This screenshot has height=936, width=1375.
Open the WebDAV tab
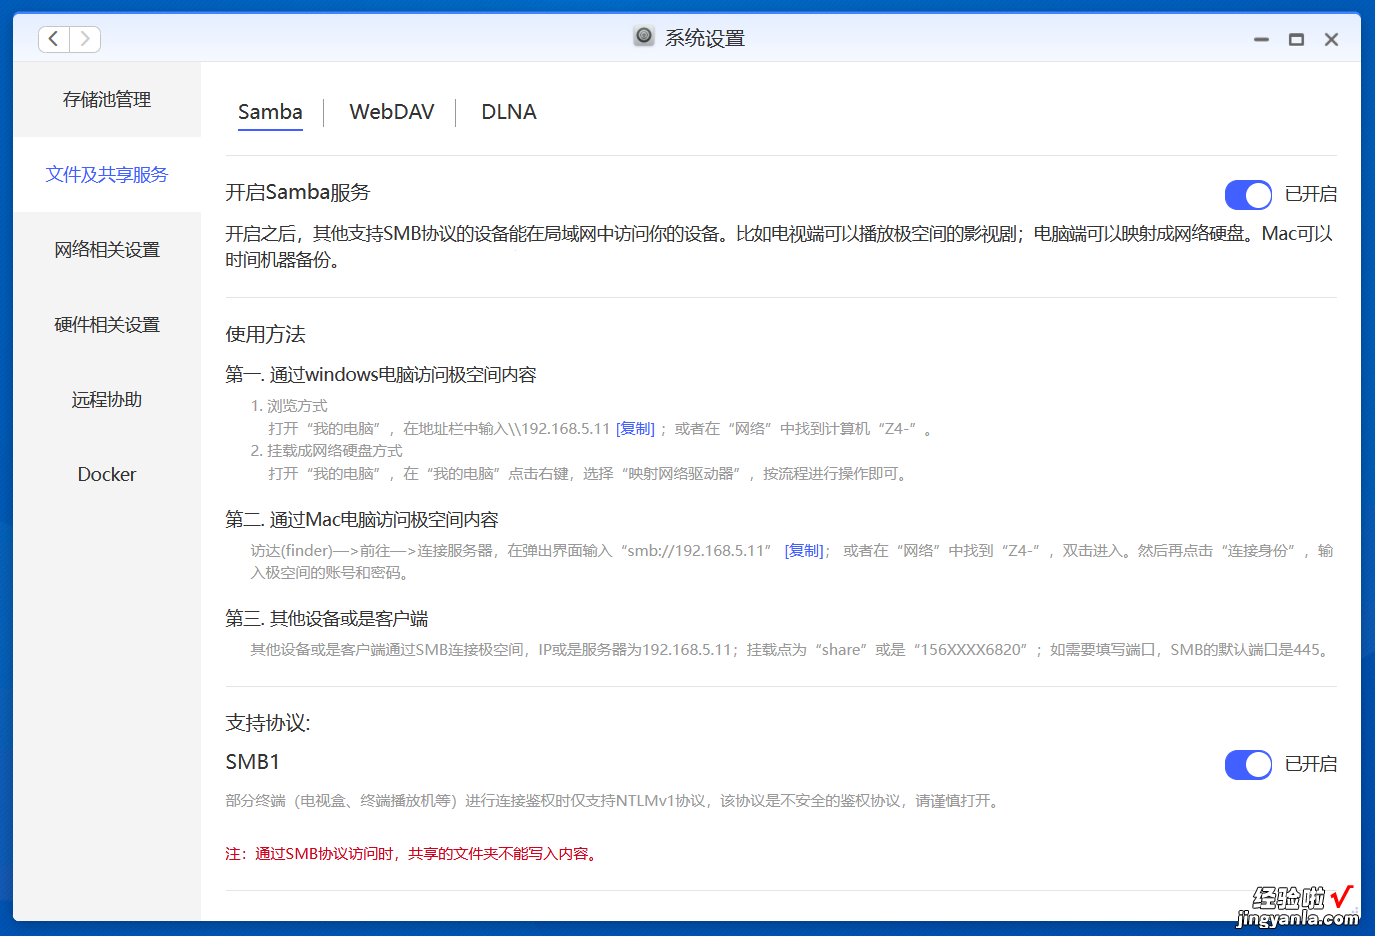click(392, 112)
